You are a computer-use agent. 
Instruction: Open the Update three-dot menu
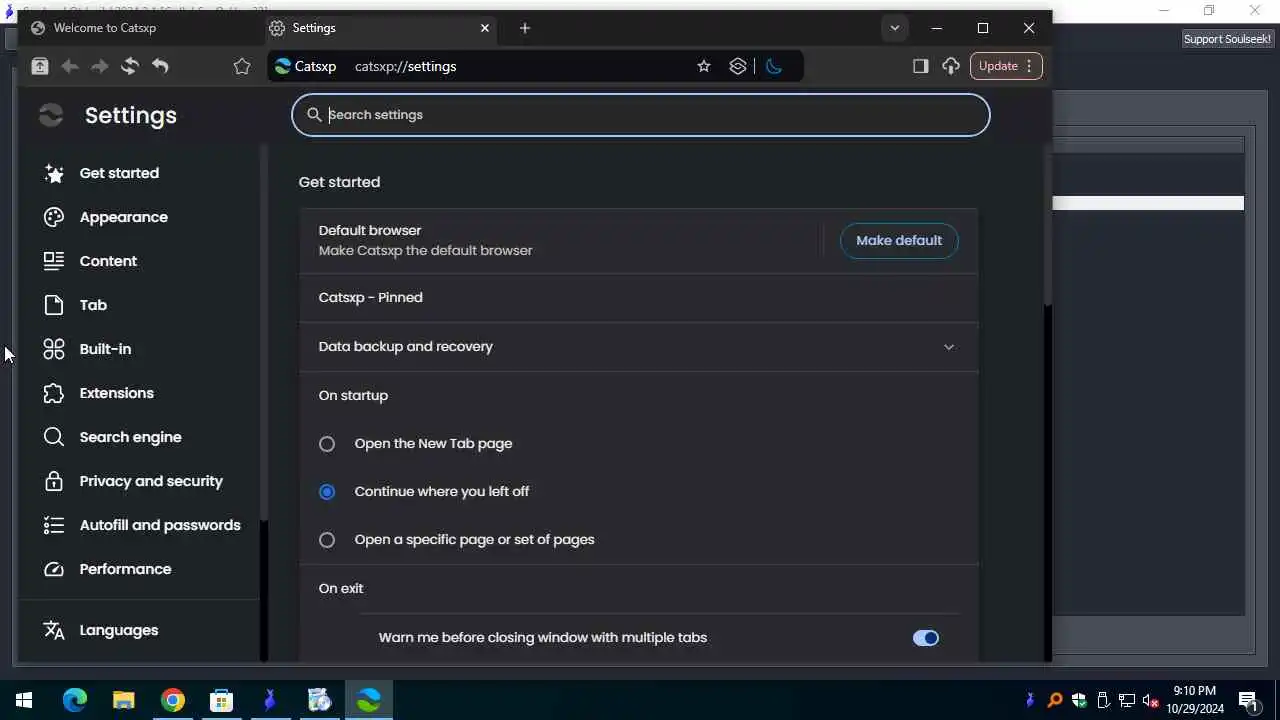[x=1029, y=66]
